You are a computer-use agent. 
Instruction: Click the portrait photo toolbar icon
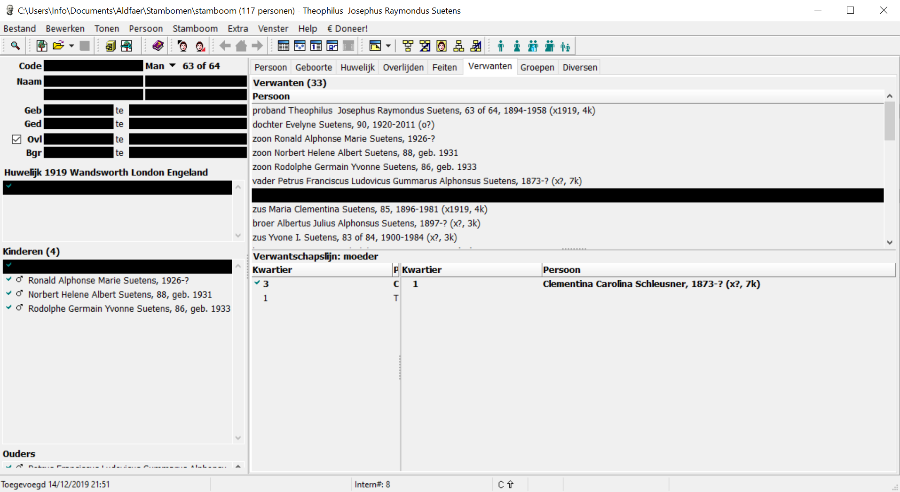tap(441, 46)
